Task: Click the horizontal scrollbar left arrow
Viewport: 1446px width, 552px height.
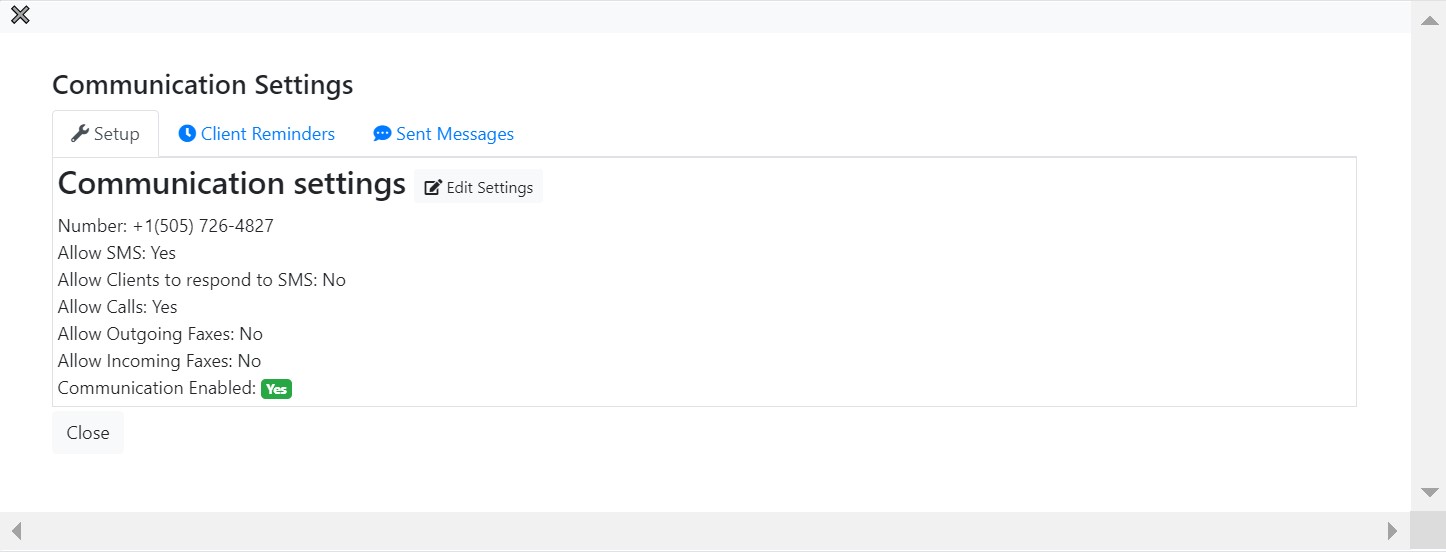Action: pos(16,530)
